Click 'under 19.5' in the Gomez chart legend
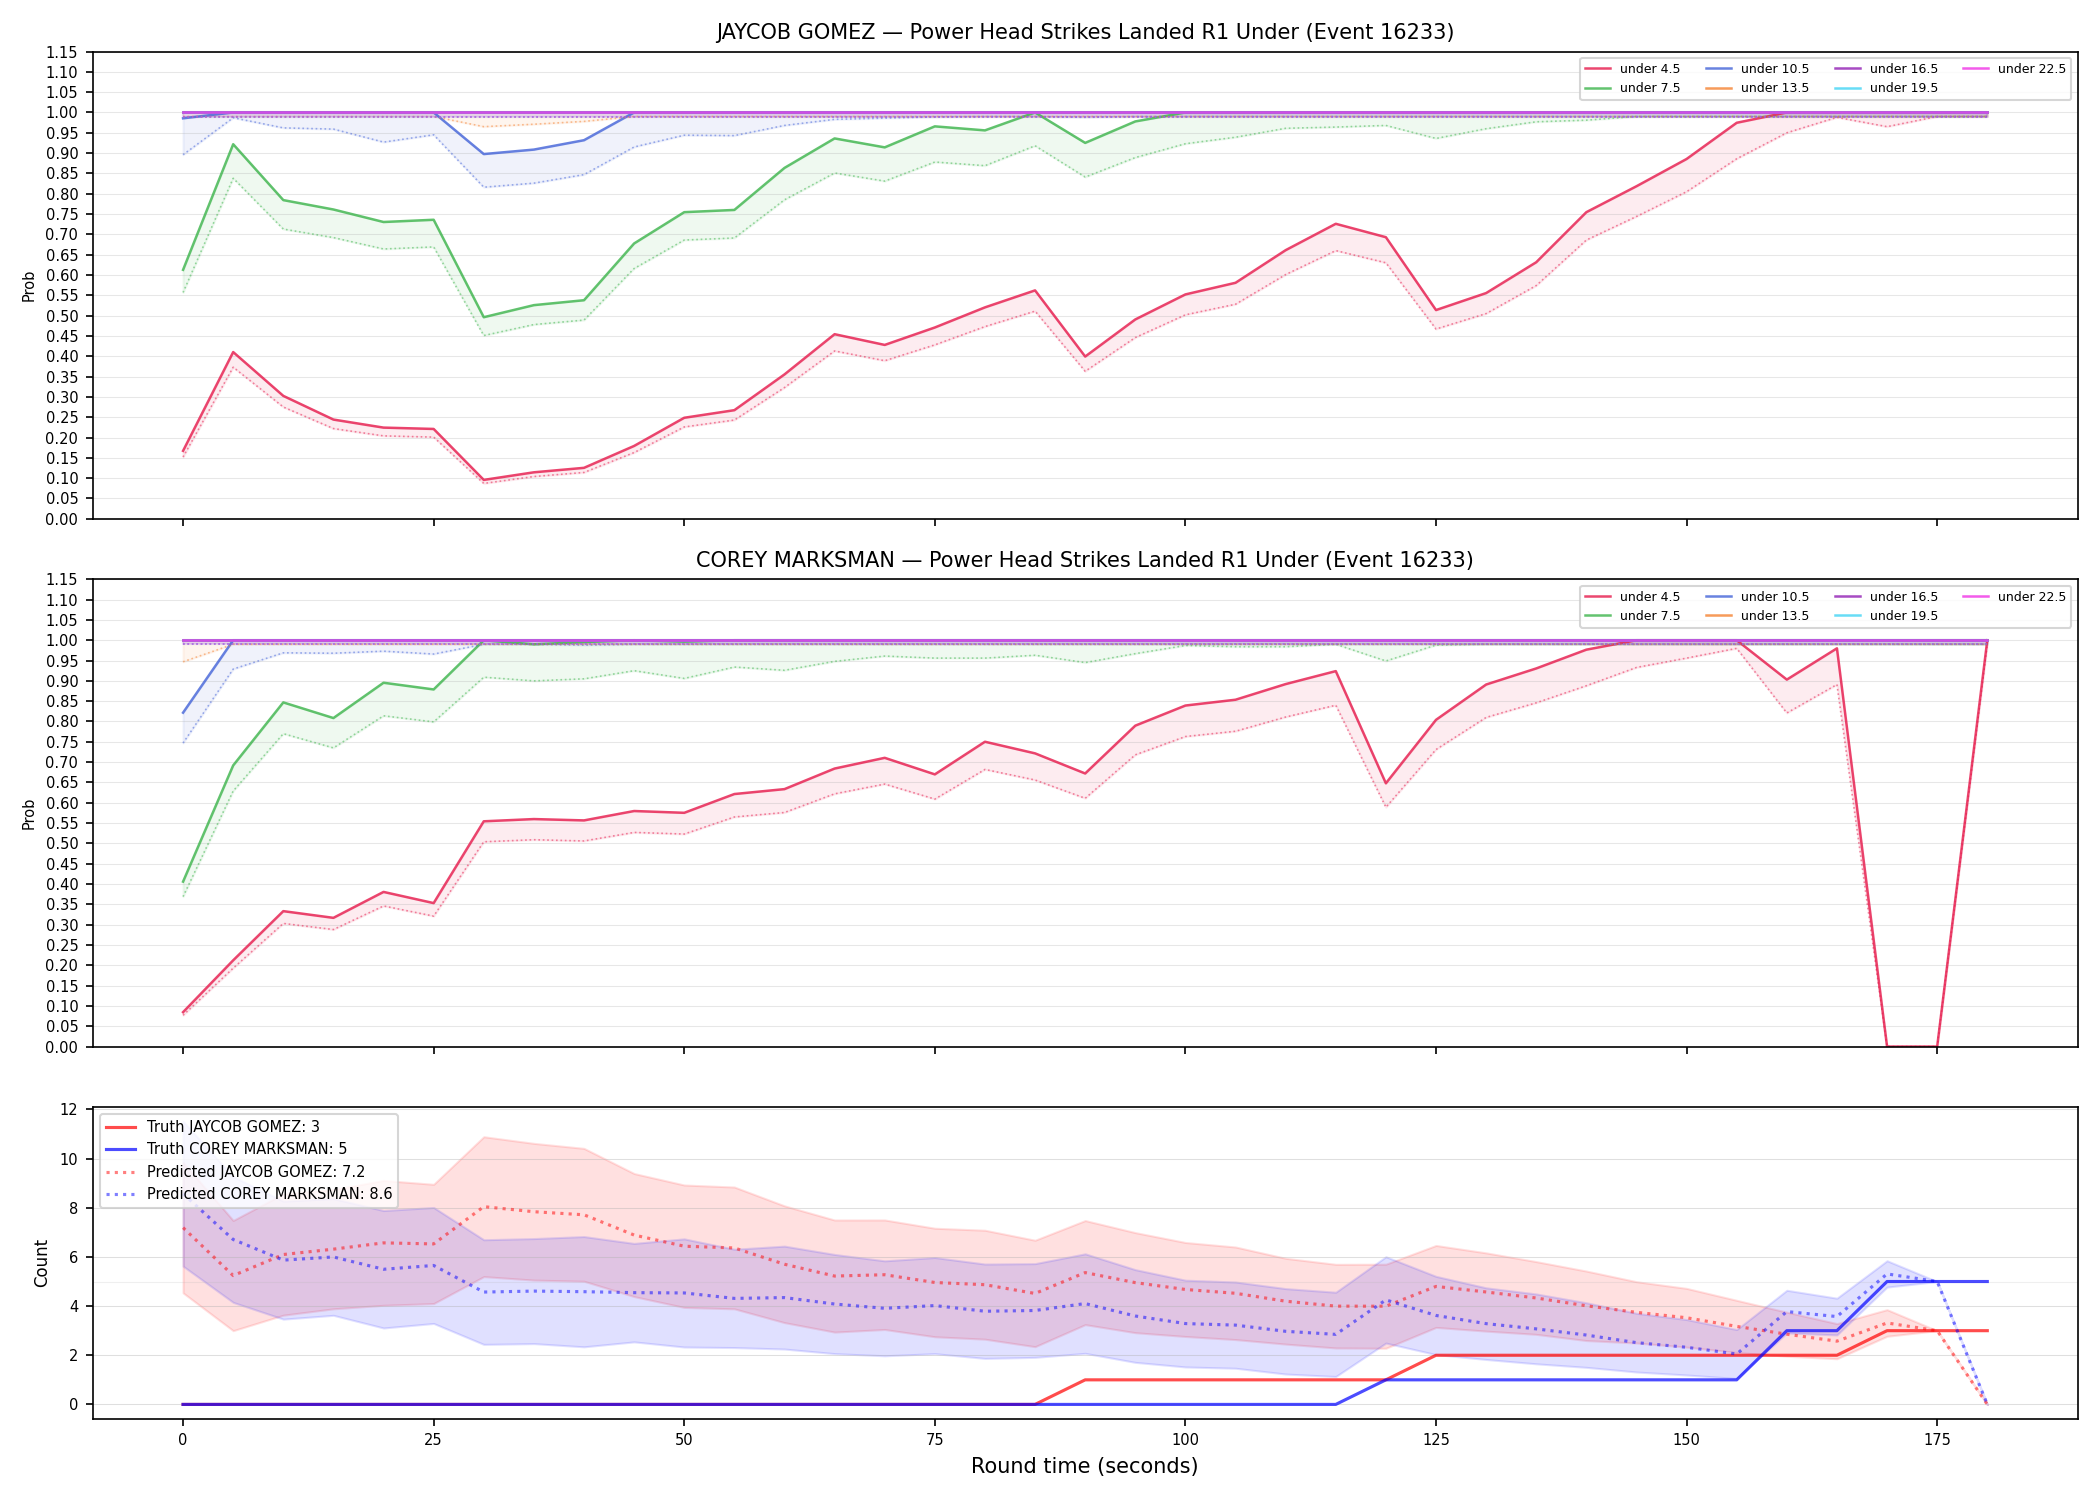The width and height of the screenshot is (2100, 1500). [1904, 88]
